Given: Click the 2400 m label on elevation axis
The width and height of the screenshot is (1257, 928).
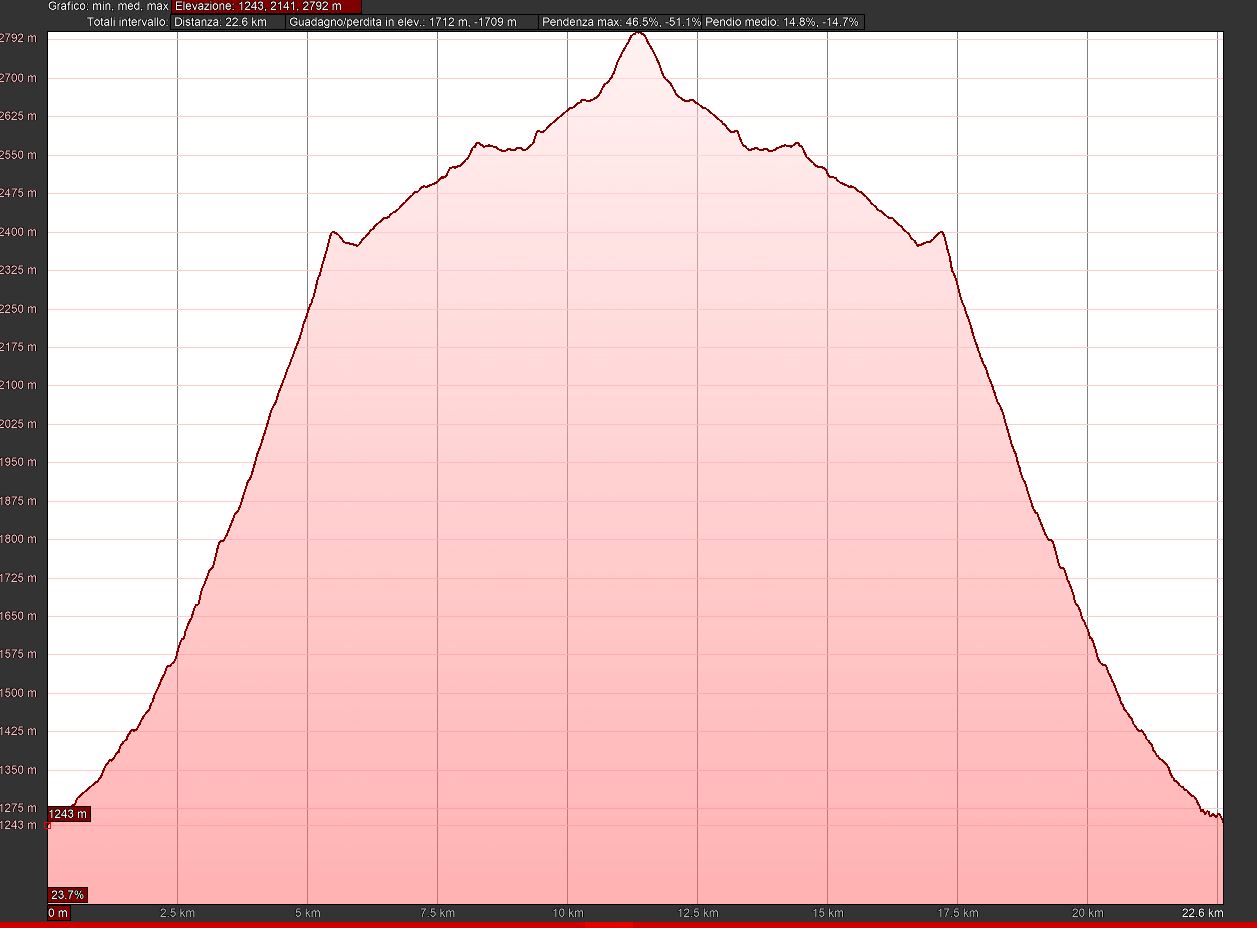Looking at the screenshot, I should click(x=18, y=232).
